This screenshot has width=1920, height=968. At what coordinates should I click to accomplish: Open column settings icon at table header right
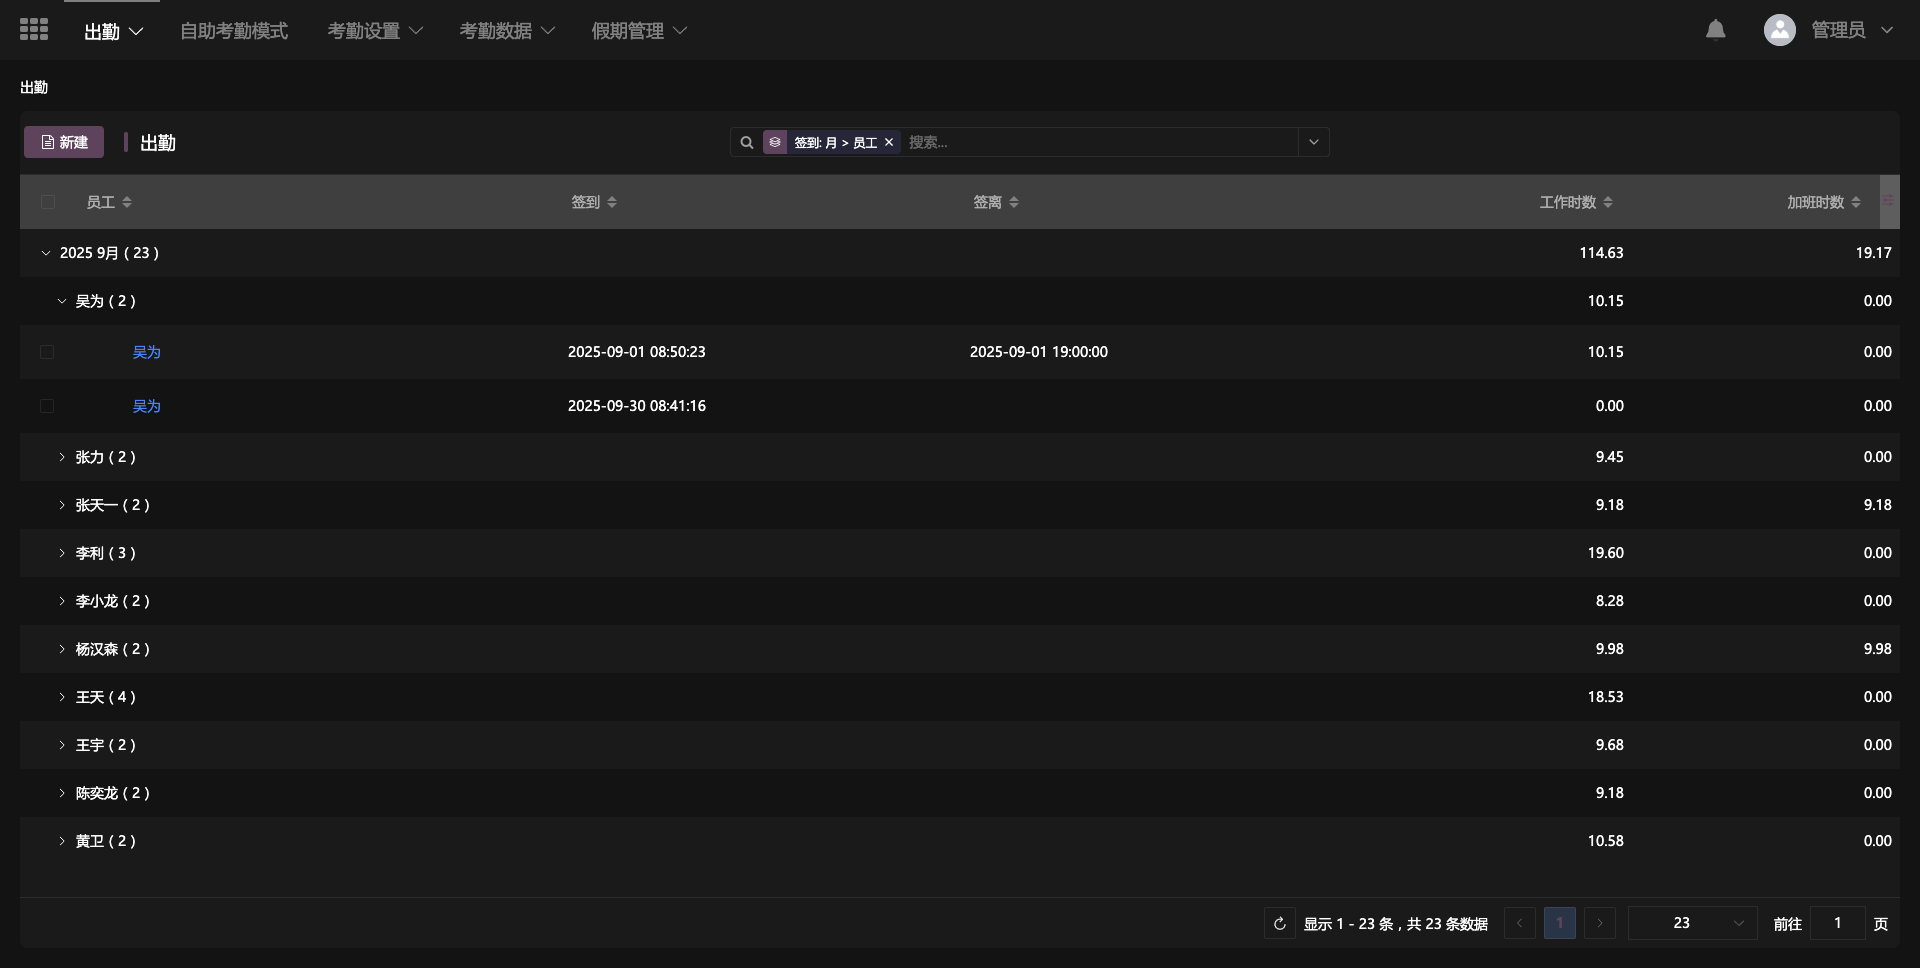pos(1888,202)
